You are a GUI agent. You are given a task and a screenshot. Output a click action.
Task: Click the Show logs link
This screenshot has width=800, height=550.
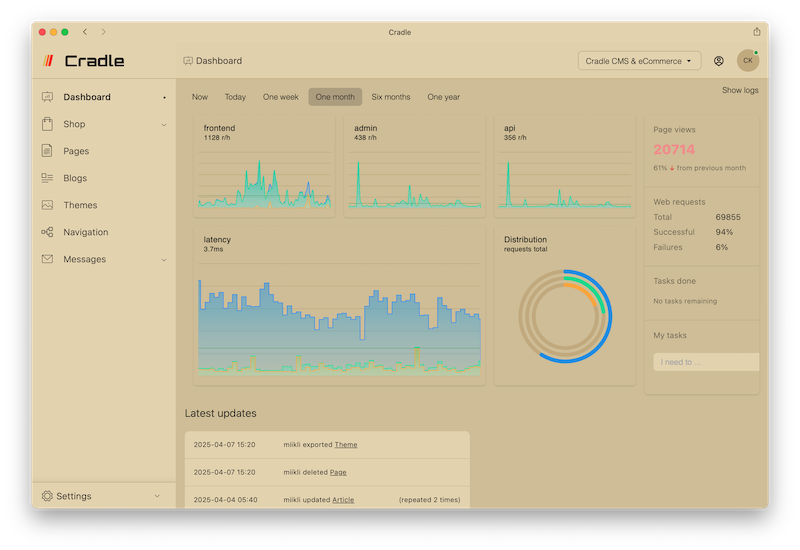(x=740, y=90)
